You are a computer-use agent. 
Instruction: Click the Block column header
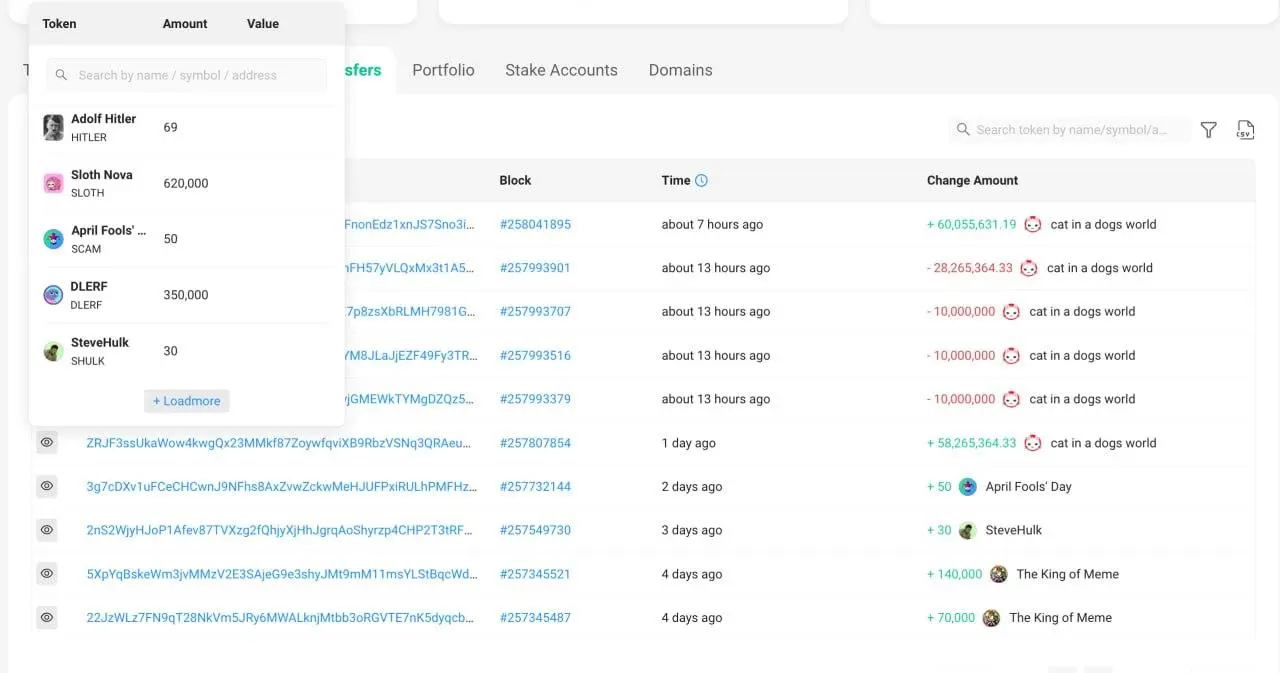pyautogui.click(x=515, y=181)
